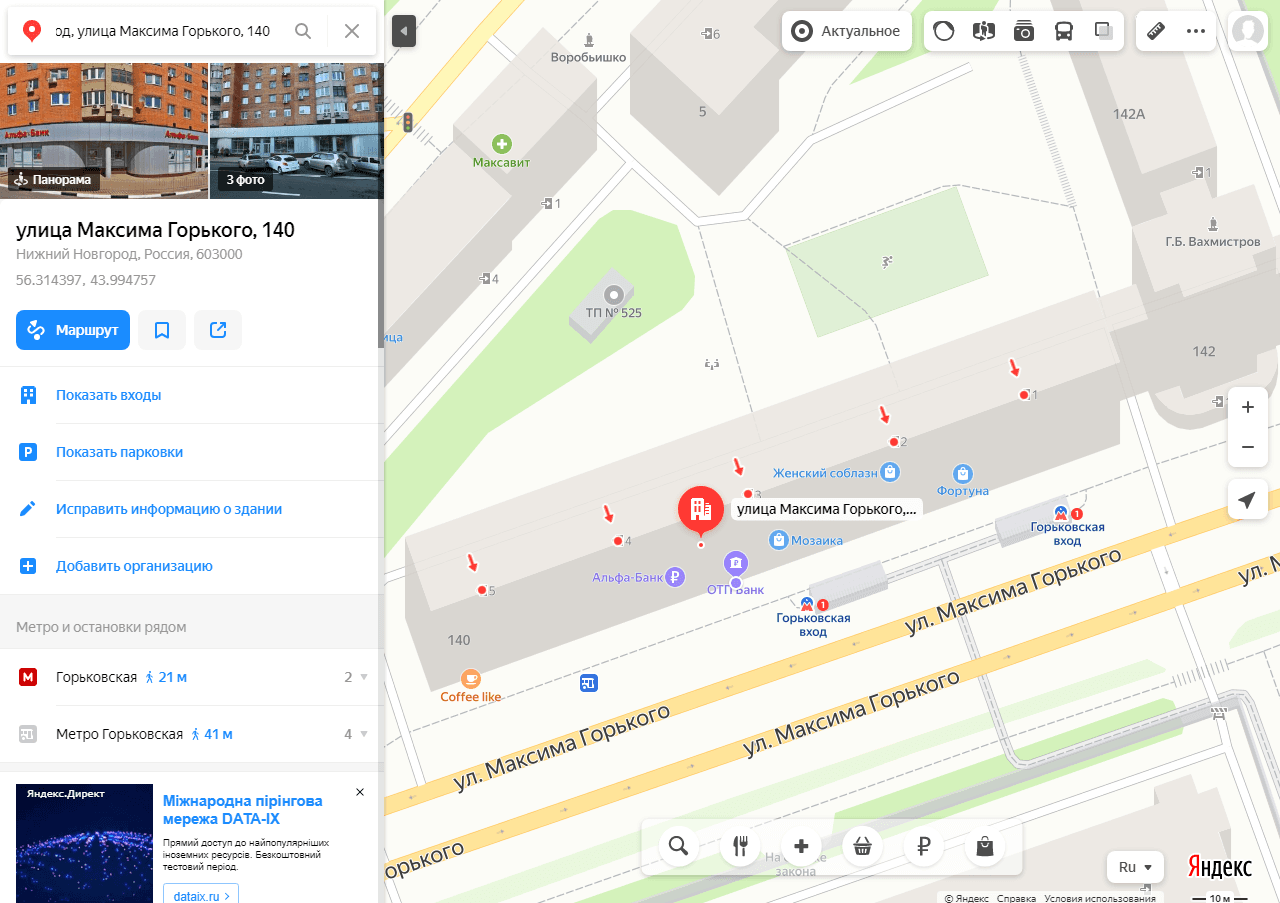Open the Панорама thumbnail
This screenshot has width=1280, height=903.
point(104,130)
